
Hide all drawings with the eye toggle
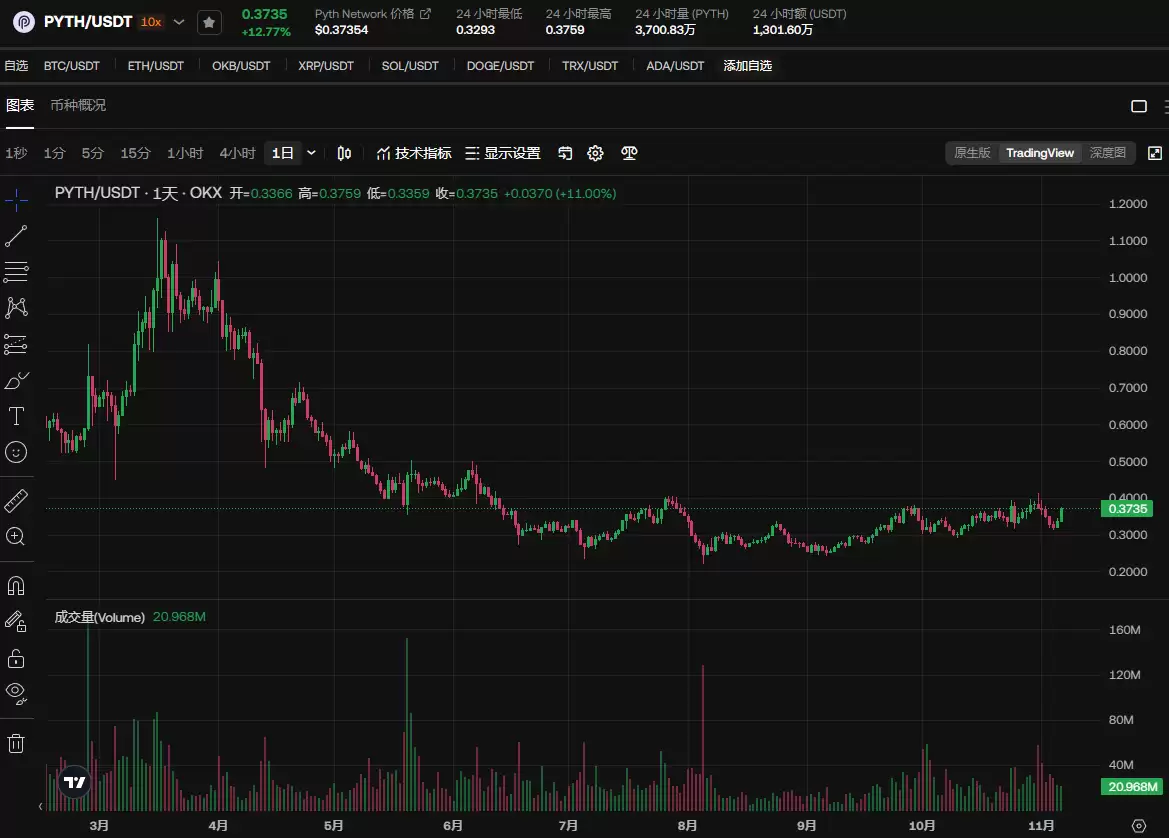coord(16,693)
